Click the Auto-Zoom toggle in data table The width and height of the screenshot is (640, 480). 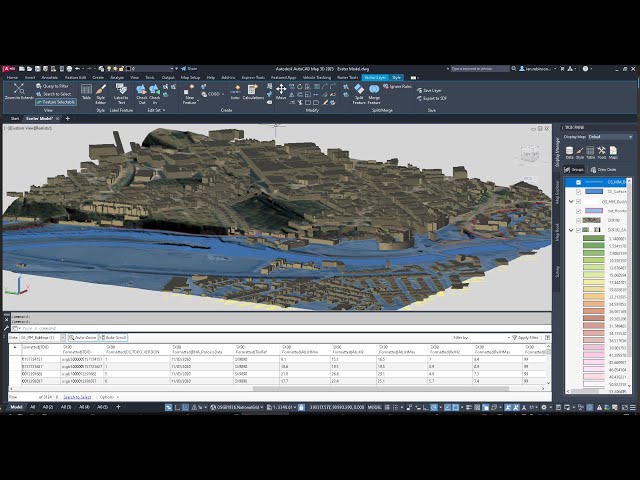click(x=83, y=338)
